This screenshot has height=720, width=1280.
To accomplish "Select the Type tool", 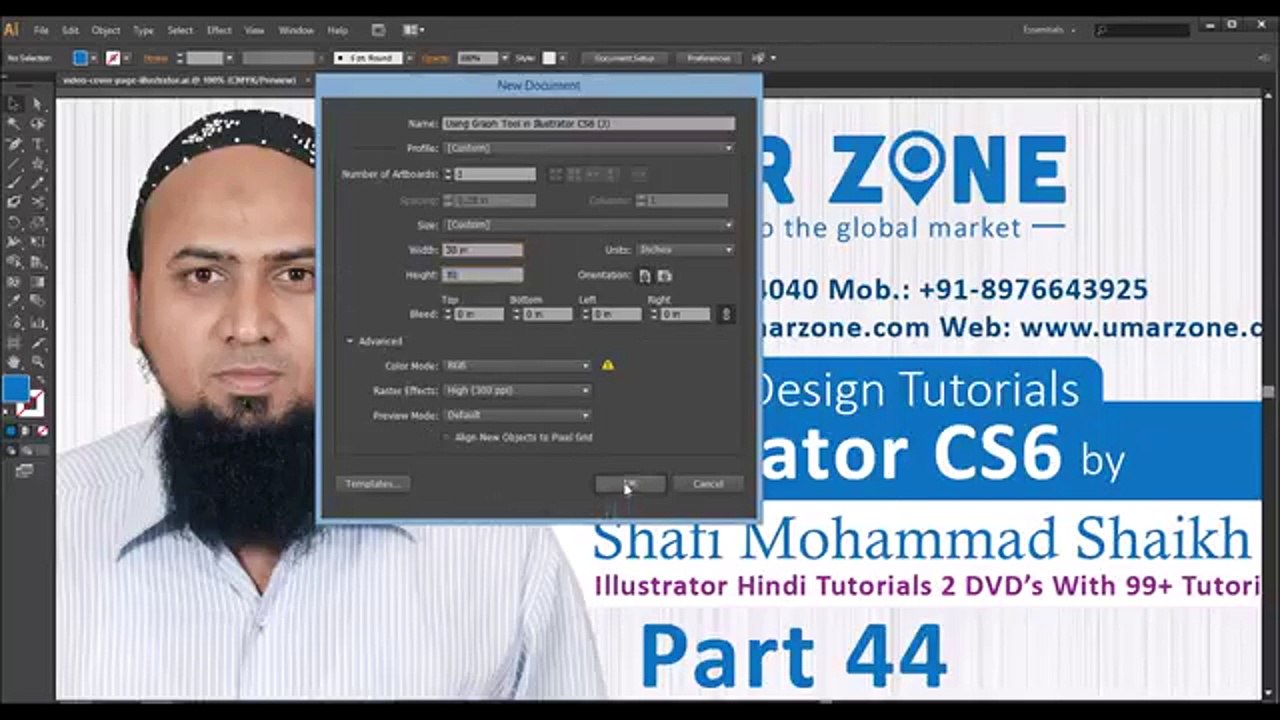I will pyautogui.click(x=38, y=144).
